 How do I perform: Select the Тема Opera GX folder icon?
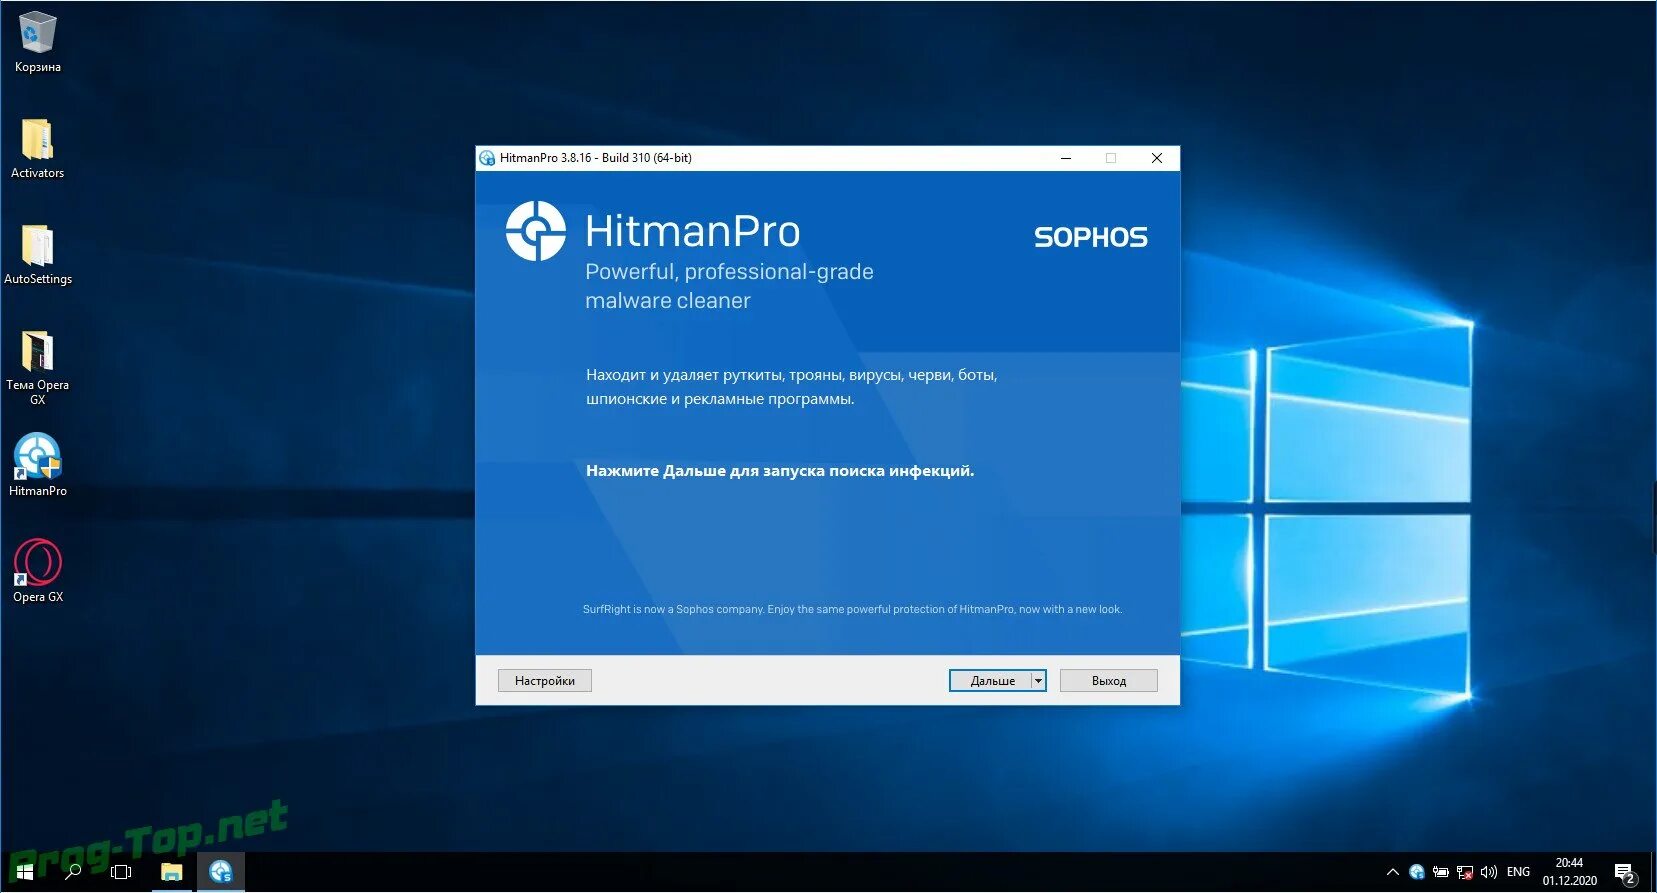[38, 367]
